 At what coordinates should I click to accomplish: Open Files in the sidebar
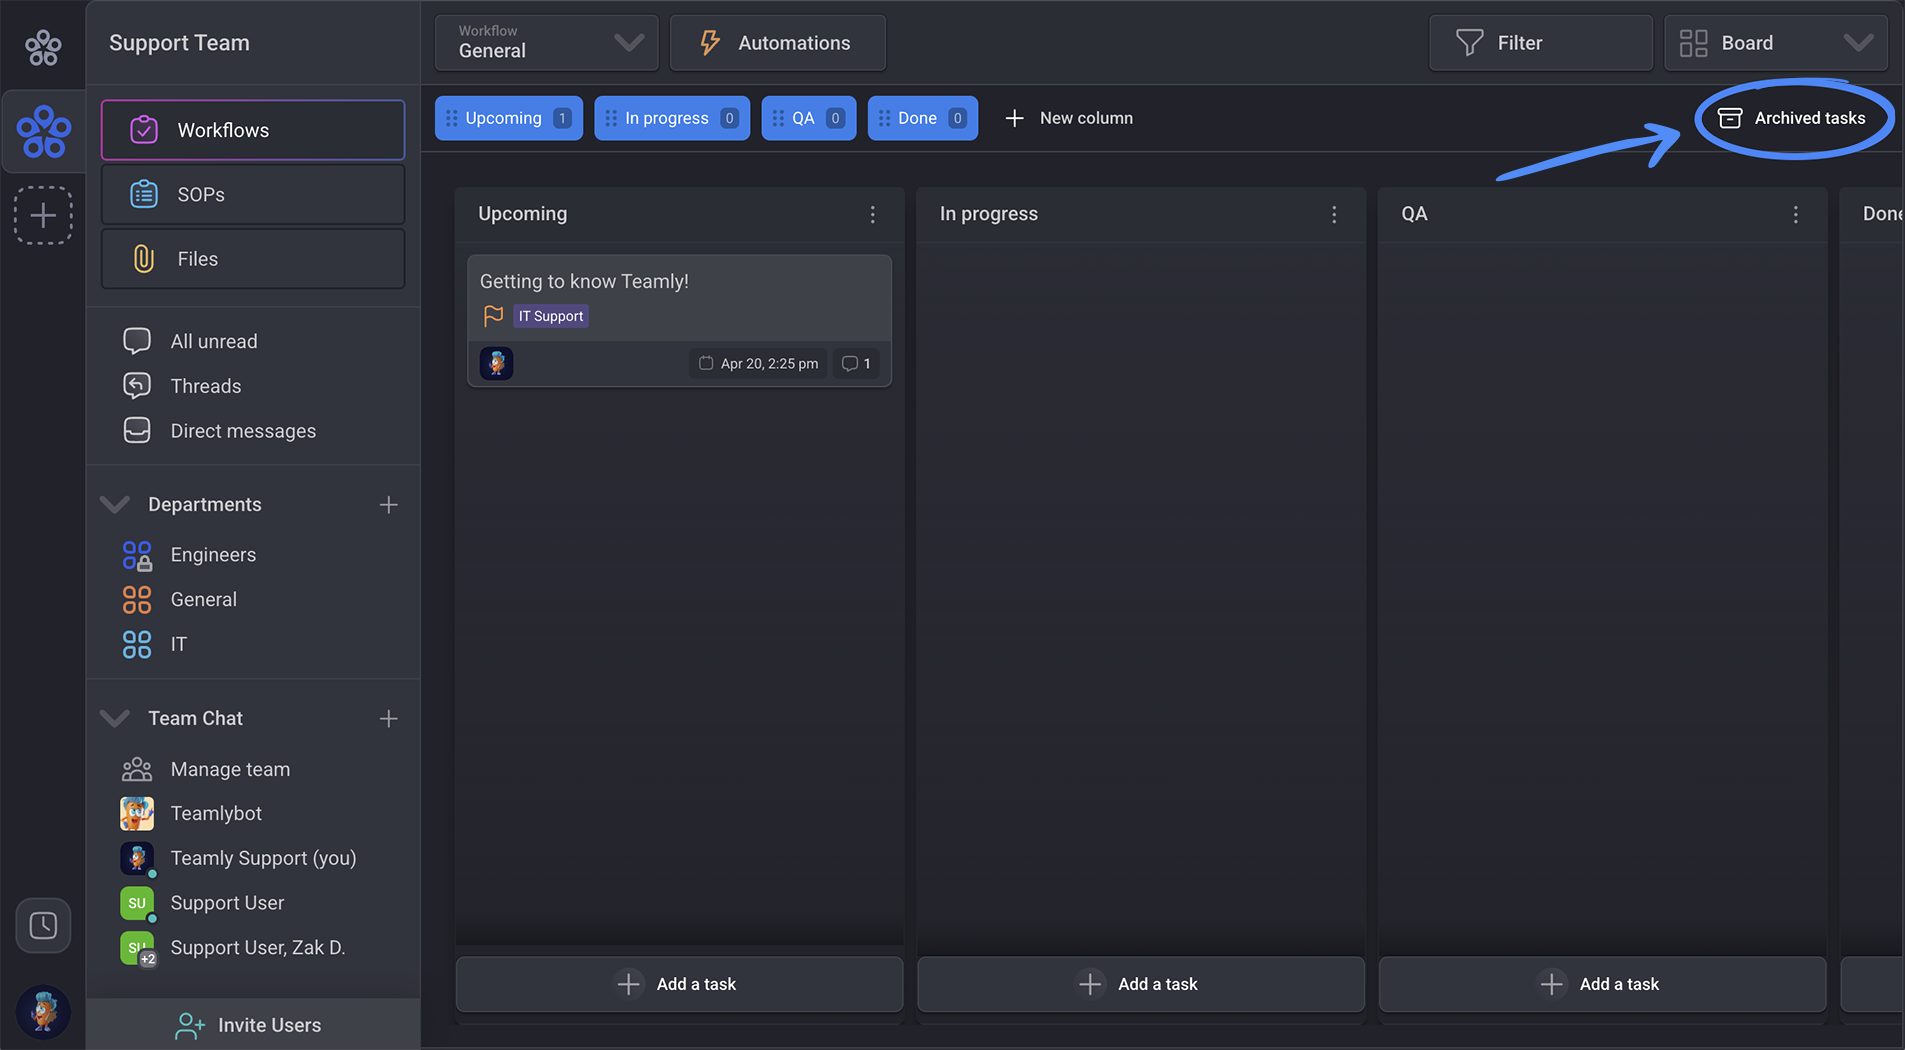point(253,259)
